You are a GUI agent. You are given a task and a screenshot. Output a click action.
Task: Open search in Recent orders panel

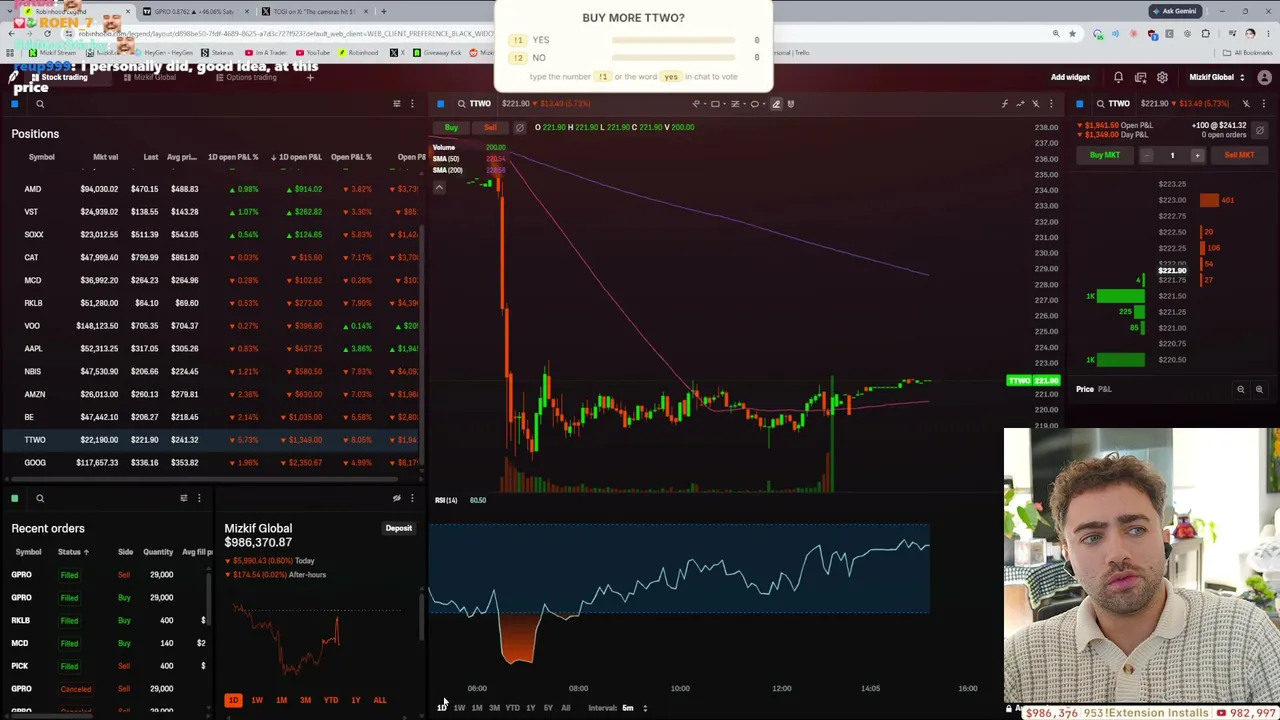tap(40, 498)
